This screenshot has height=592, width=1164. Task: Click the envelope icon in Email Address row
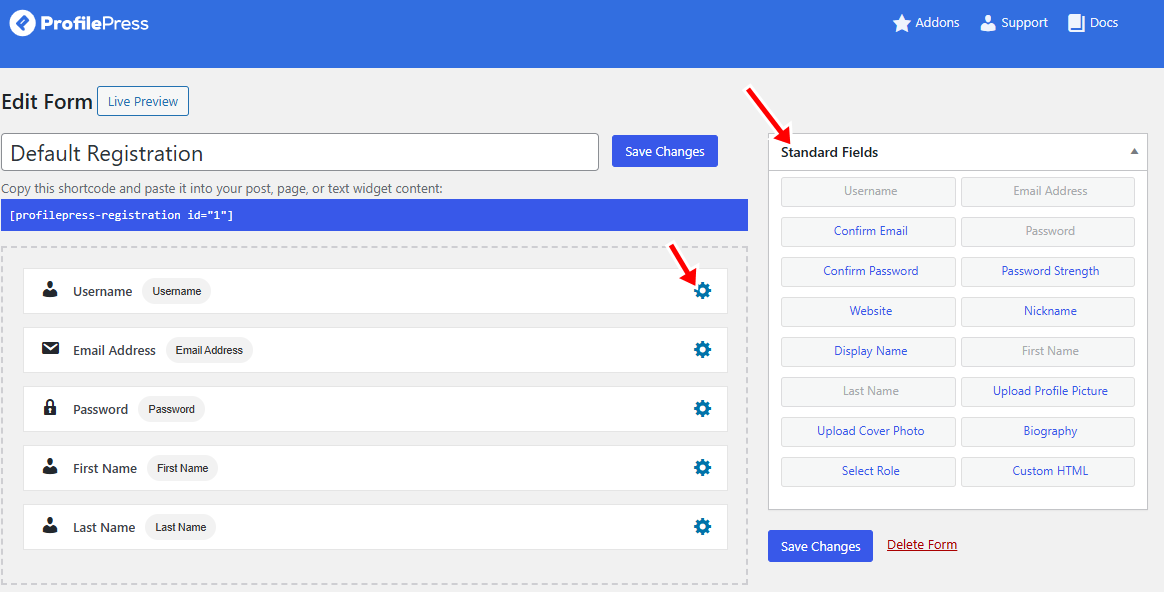pyautogui.click(x=50, y=348)
